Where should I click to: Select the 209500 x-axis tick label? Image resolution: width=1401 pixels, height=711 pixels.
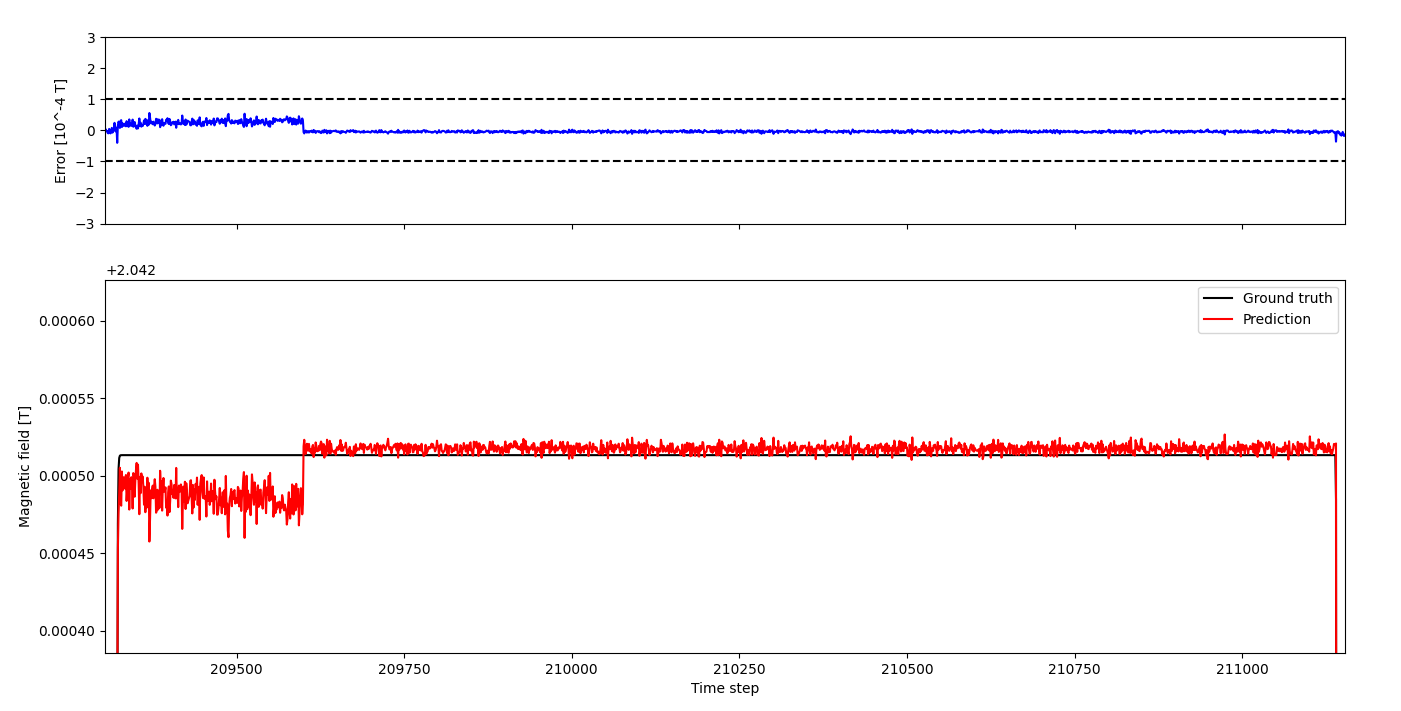pyautogui.click(x=237, y=668)
